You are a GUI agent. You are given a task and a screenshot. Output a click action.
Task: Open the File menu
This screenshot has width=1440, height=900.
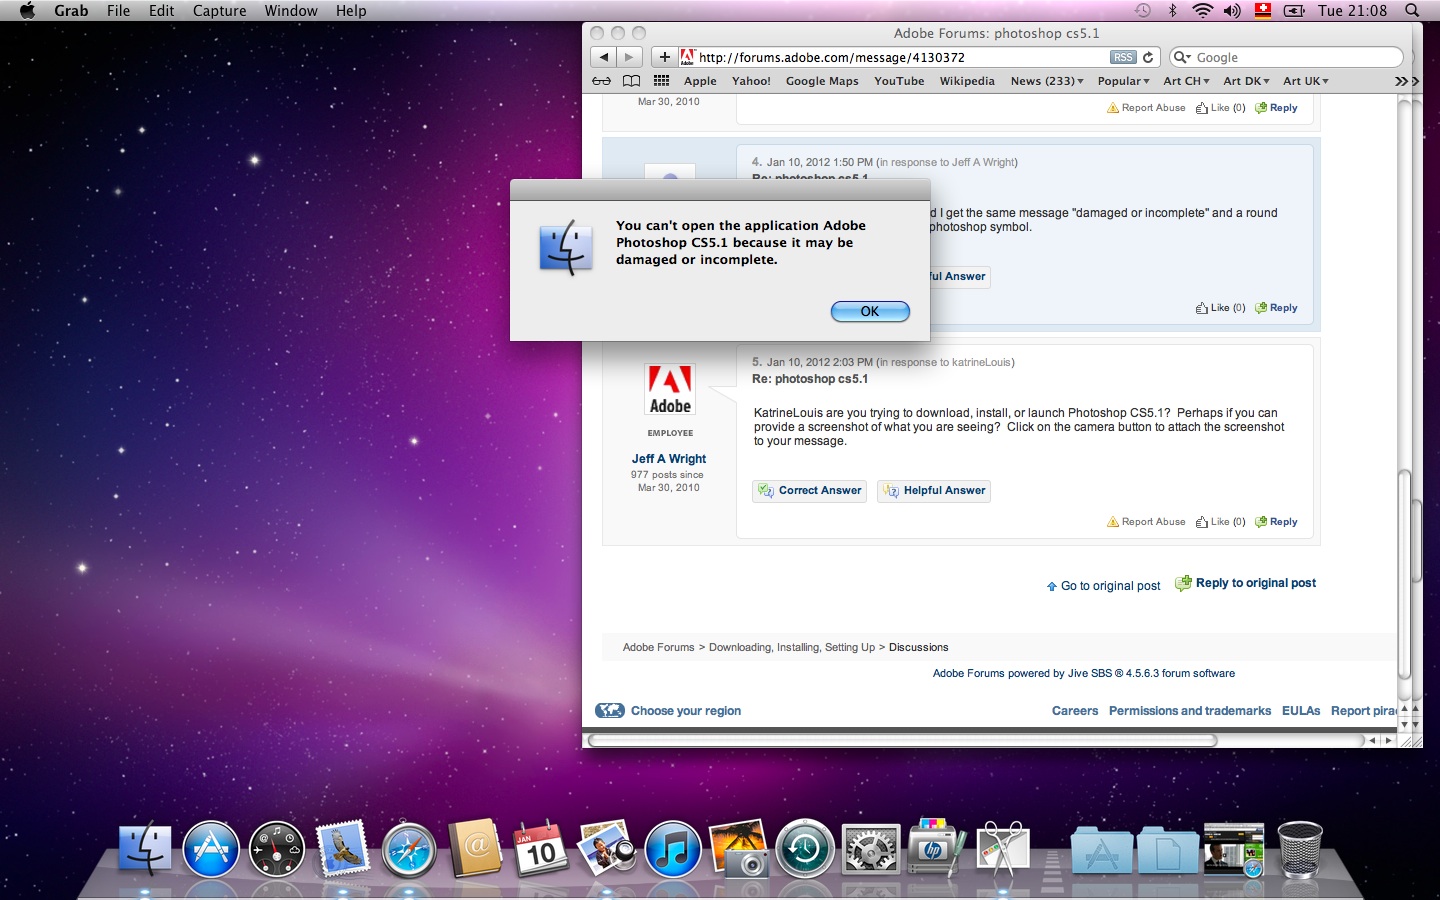(x=118, y=11)
